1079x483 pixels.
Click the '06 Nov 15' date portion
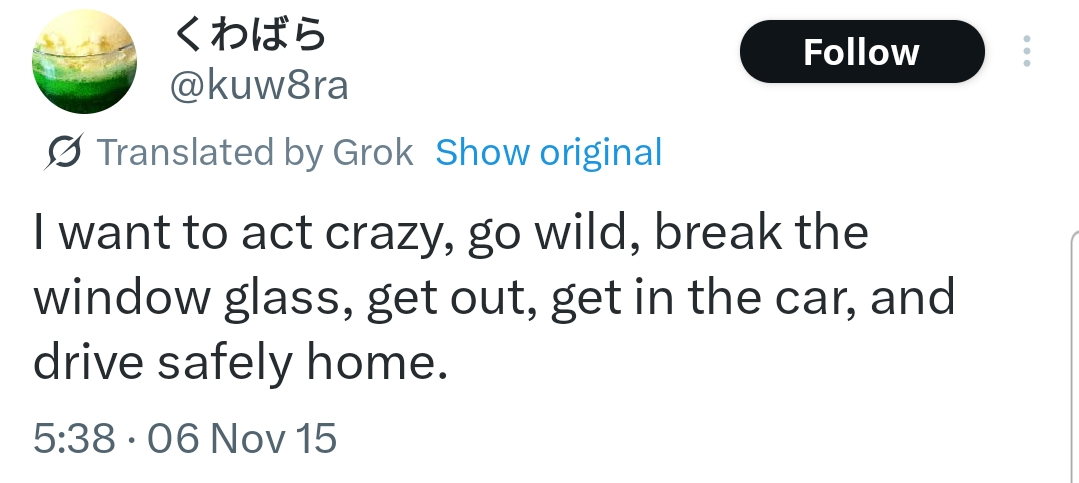click(x=242, y=438)
